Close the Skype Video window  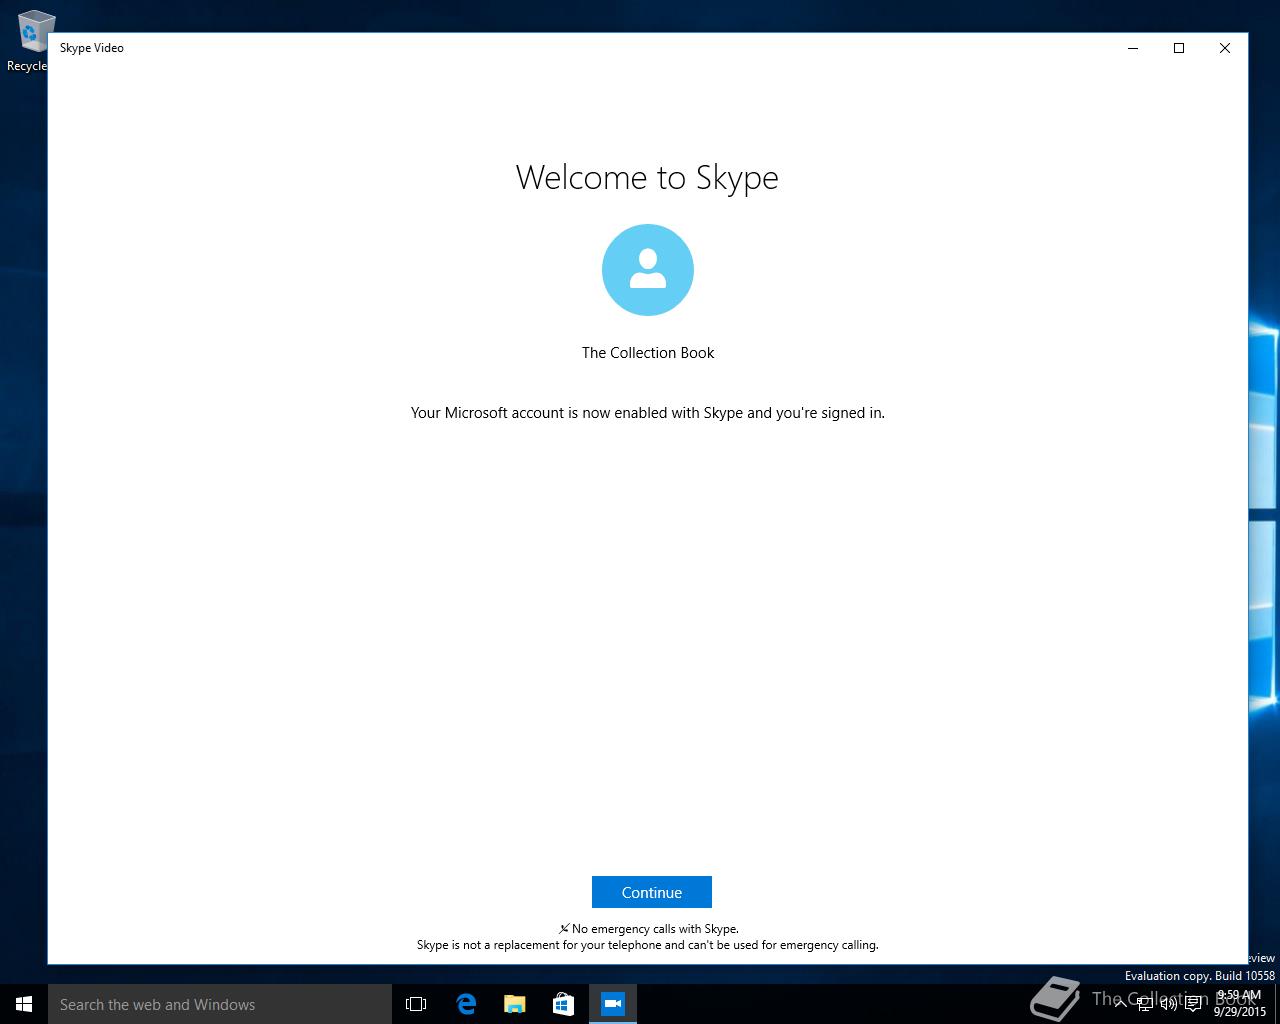click(x=1225, y=48)
